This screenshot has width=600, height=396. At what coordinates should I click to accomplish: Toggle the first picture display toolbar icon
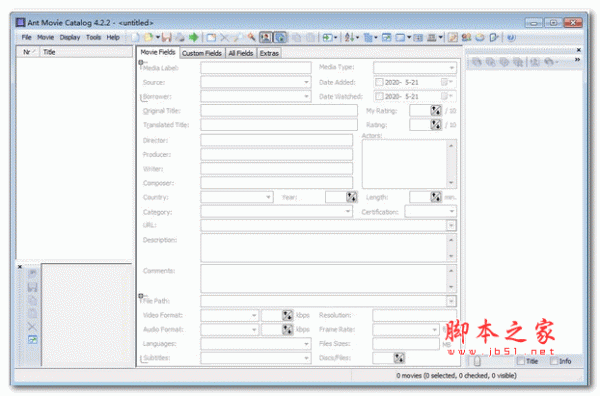[266, 37]
